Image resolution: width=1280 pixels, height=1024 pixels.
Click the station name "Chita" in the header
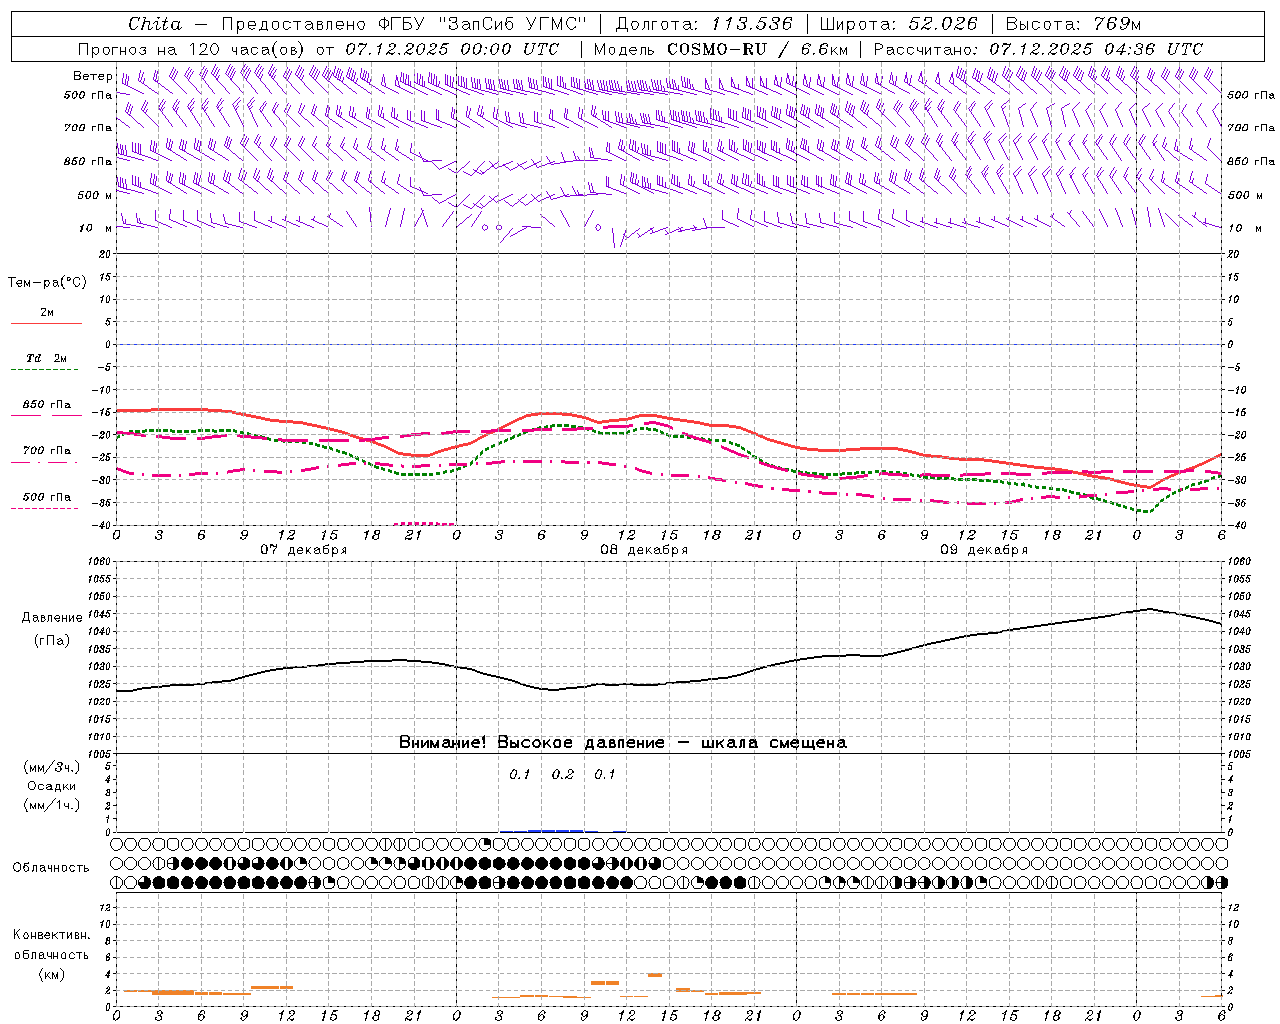tap(155, 24)
